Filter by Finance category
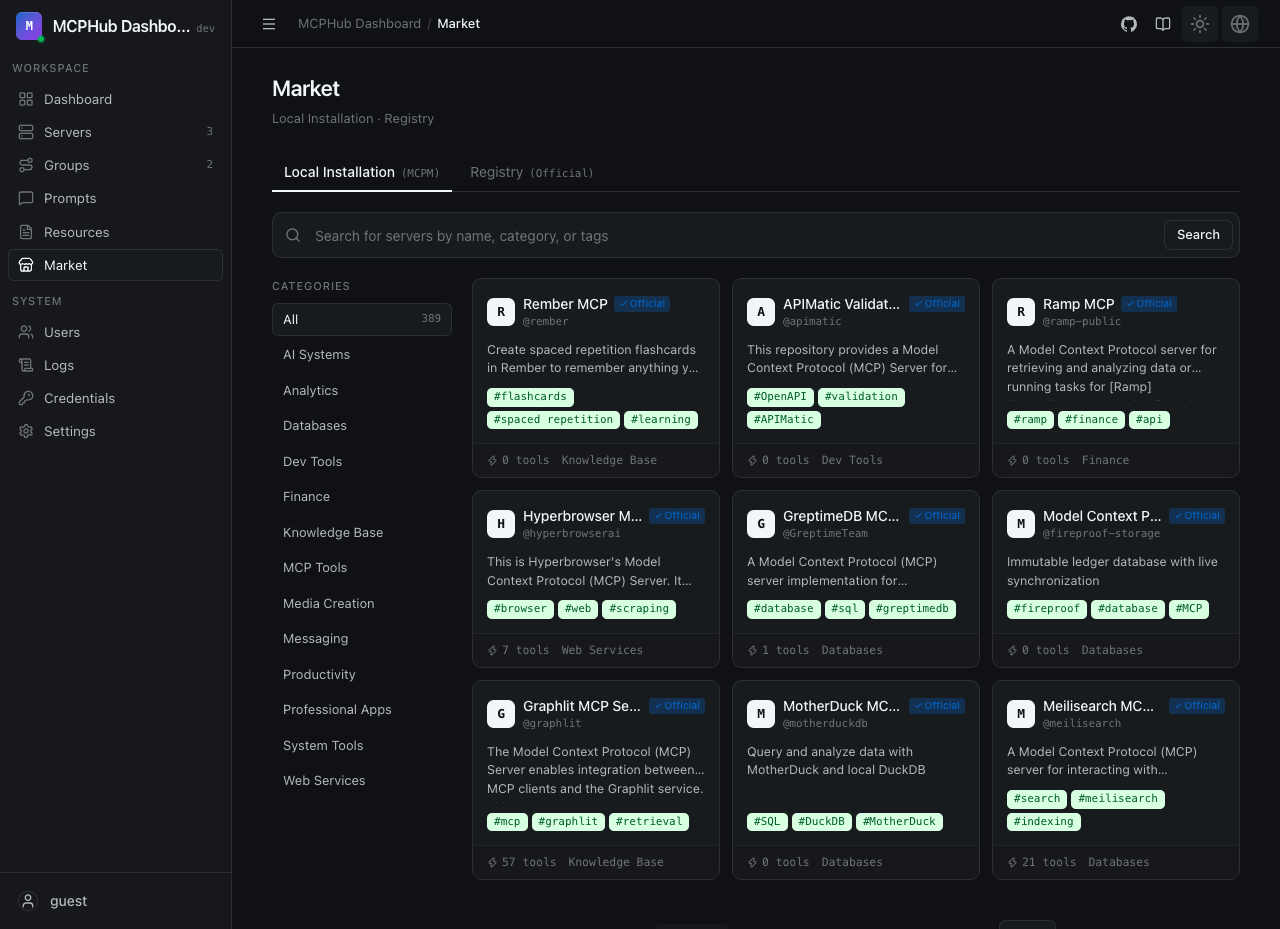This screenshot has height=929, width=1280. coord(362,497)
